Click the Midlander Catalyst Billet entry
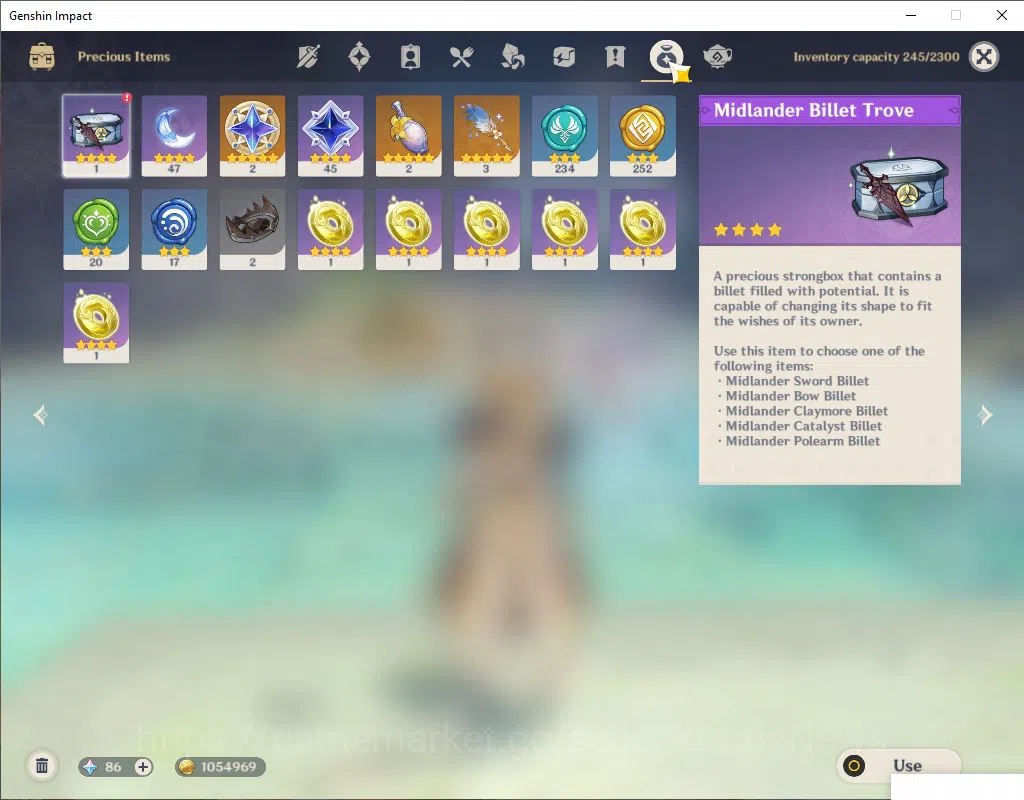Viewport: 1024px width, 800px height. pyautogui.click(x=803, y=426)
